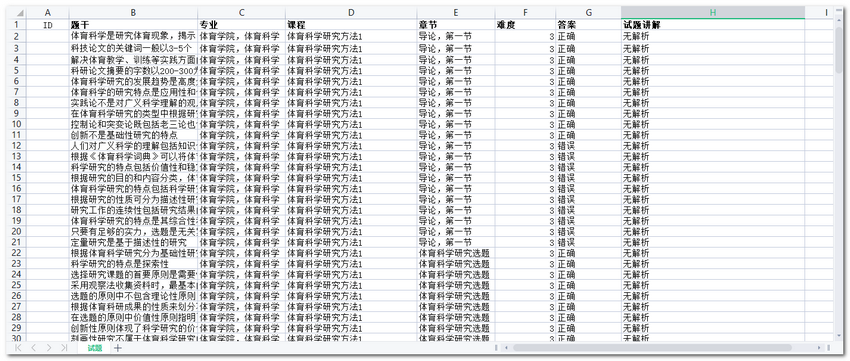Click horizontal scrollbar right arrow
This screenshot has width=850, height=361.
[x=819, y=347]
